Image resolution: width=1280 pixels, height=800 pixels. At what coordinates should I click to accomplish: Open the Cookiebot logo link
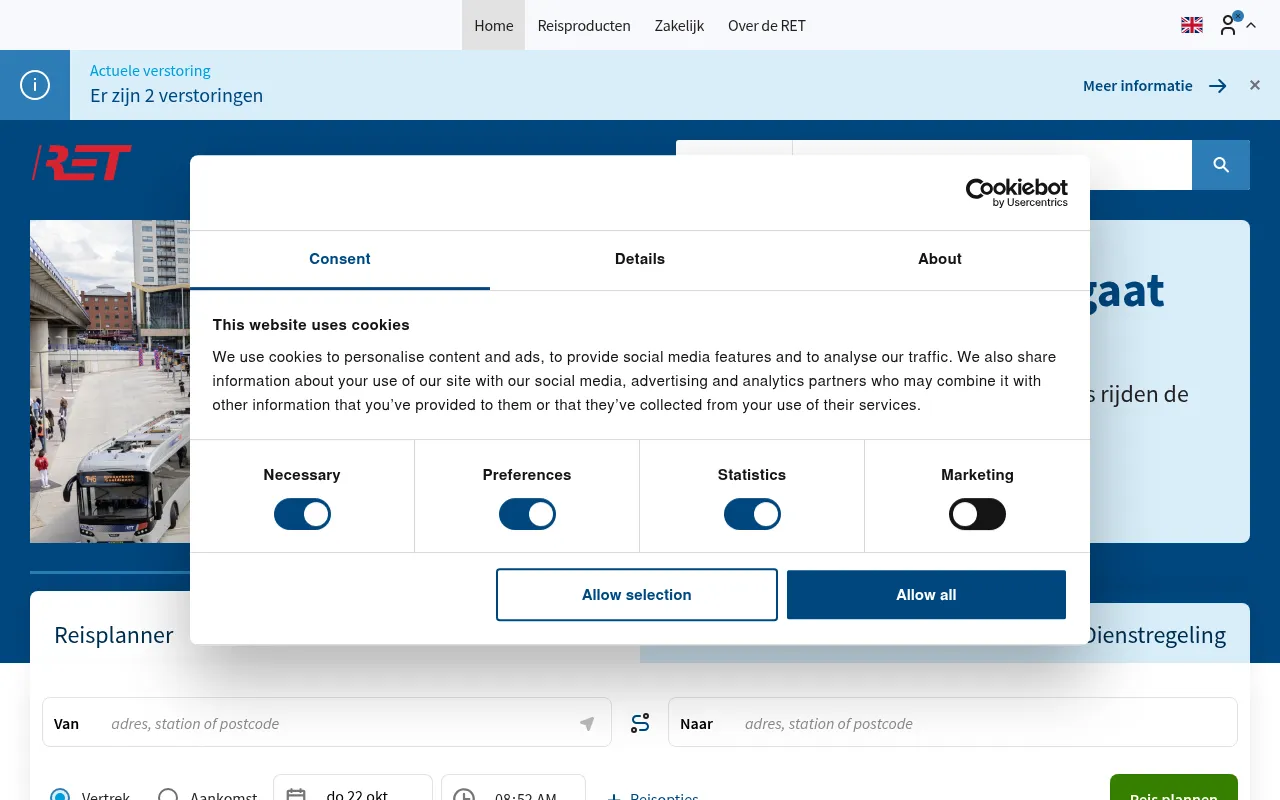tap(1016, 193)
